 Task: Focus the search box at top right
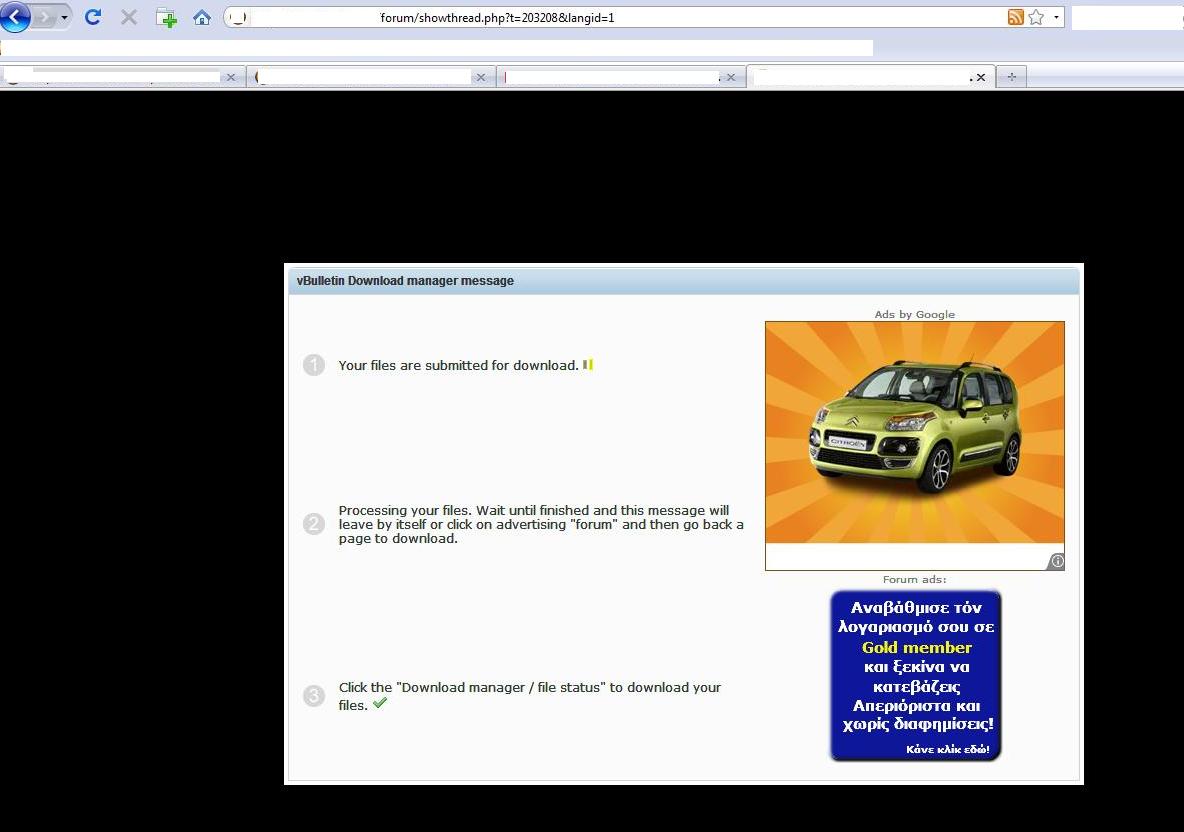(x=1127, y=17)
